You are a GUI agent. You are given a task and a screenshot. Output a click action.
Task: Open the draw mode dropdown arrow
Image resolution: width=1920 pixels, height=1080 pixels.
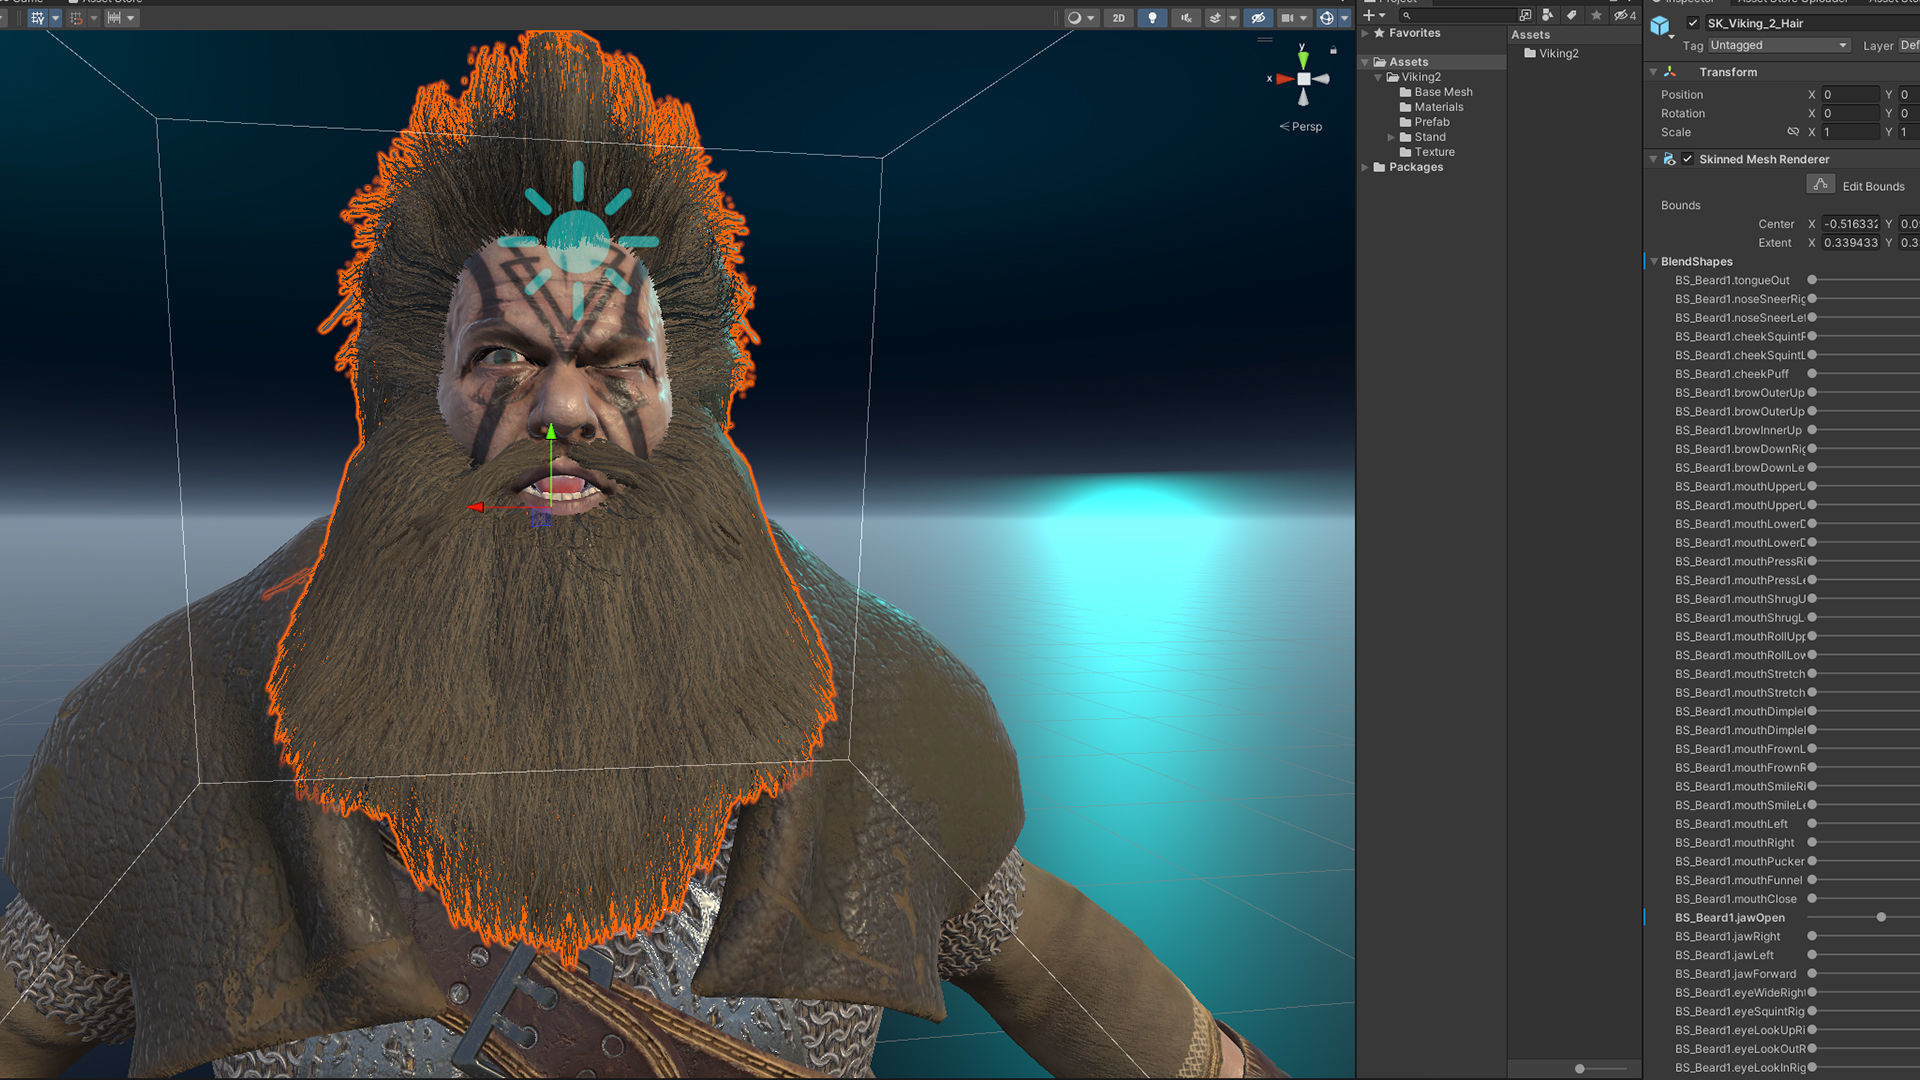(x=1091, y=18)
